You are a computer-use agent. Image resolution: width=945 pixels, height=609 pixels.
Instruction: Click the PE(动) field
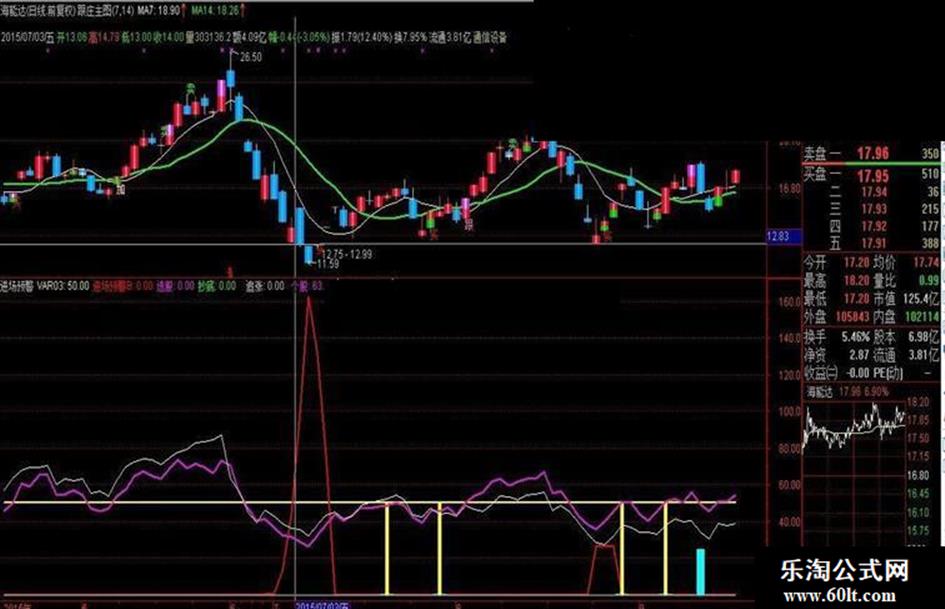click(x=887, y=373)
